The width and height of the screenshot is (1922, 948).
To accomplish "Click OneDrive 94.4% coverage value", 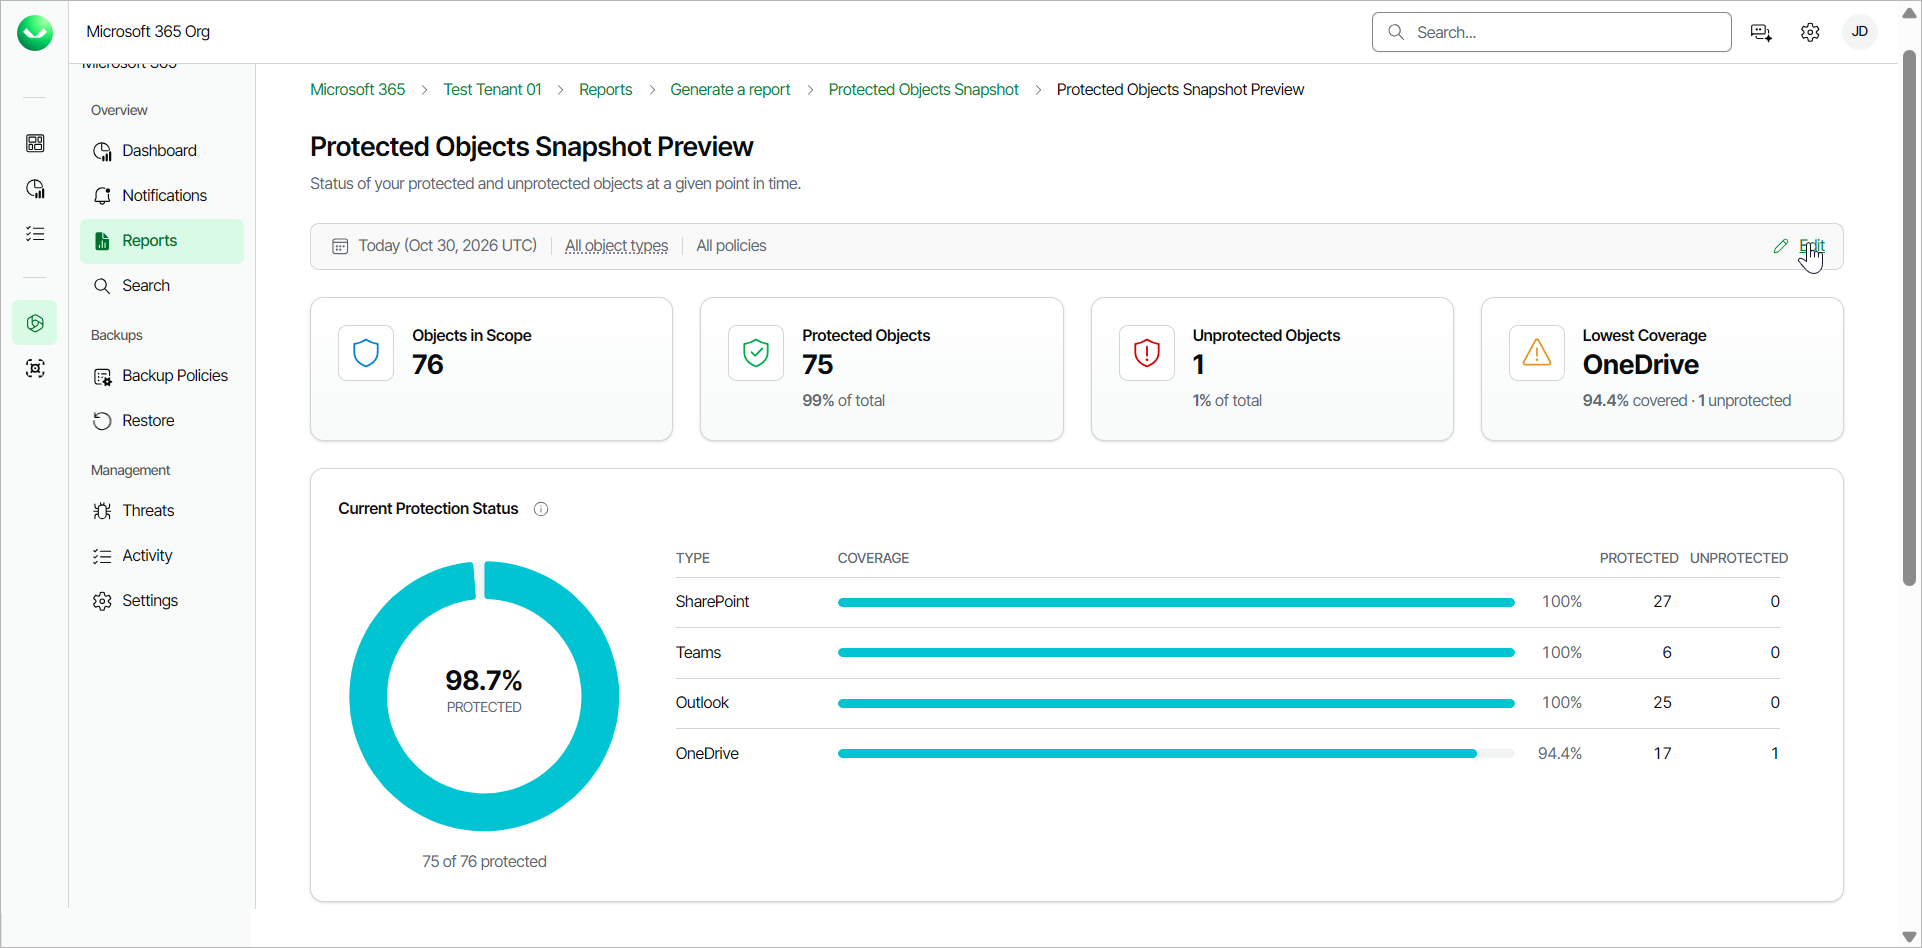I will (x=1560, y=754).
